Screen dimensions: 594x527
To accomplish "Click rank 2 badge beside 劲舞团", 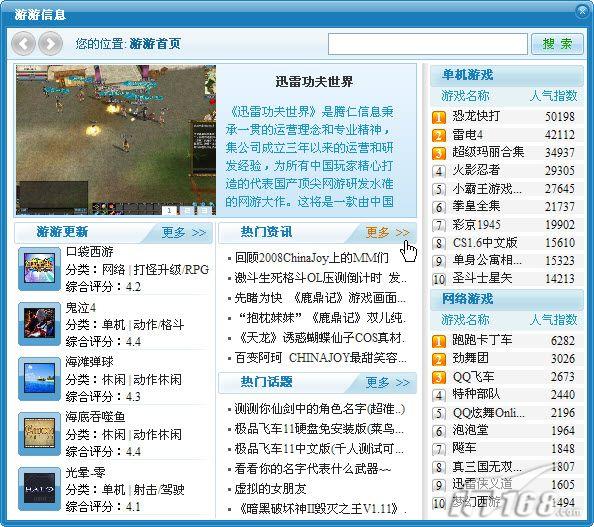I will 439,359.
